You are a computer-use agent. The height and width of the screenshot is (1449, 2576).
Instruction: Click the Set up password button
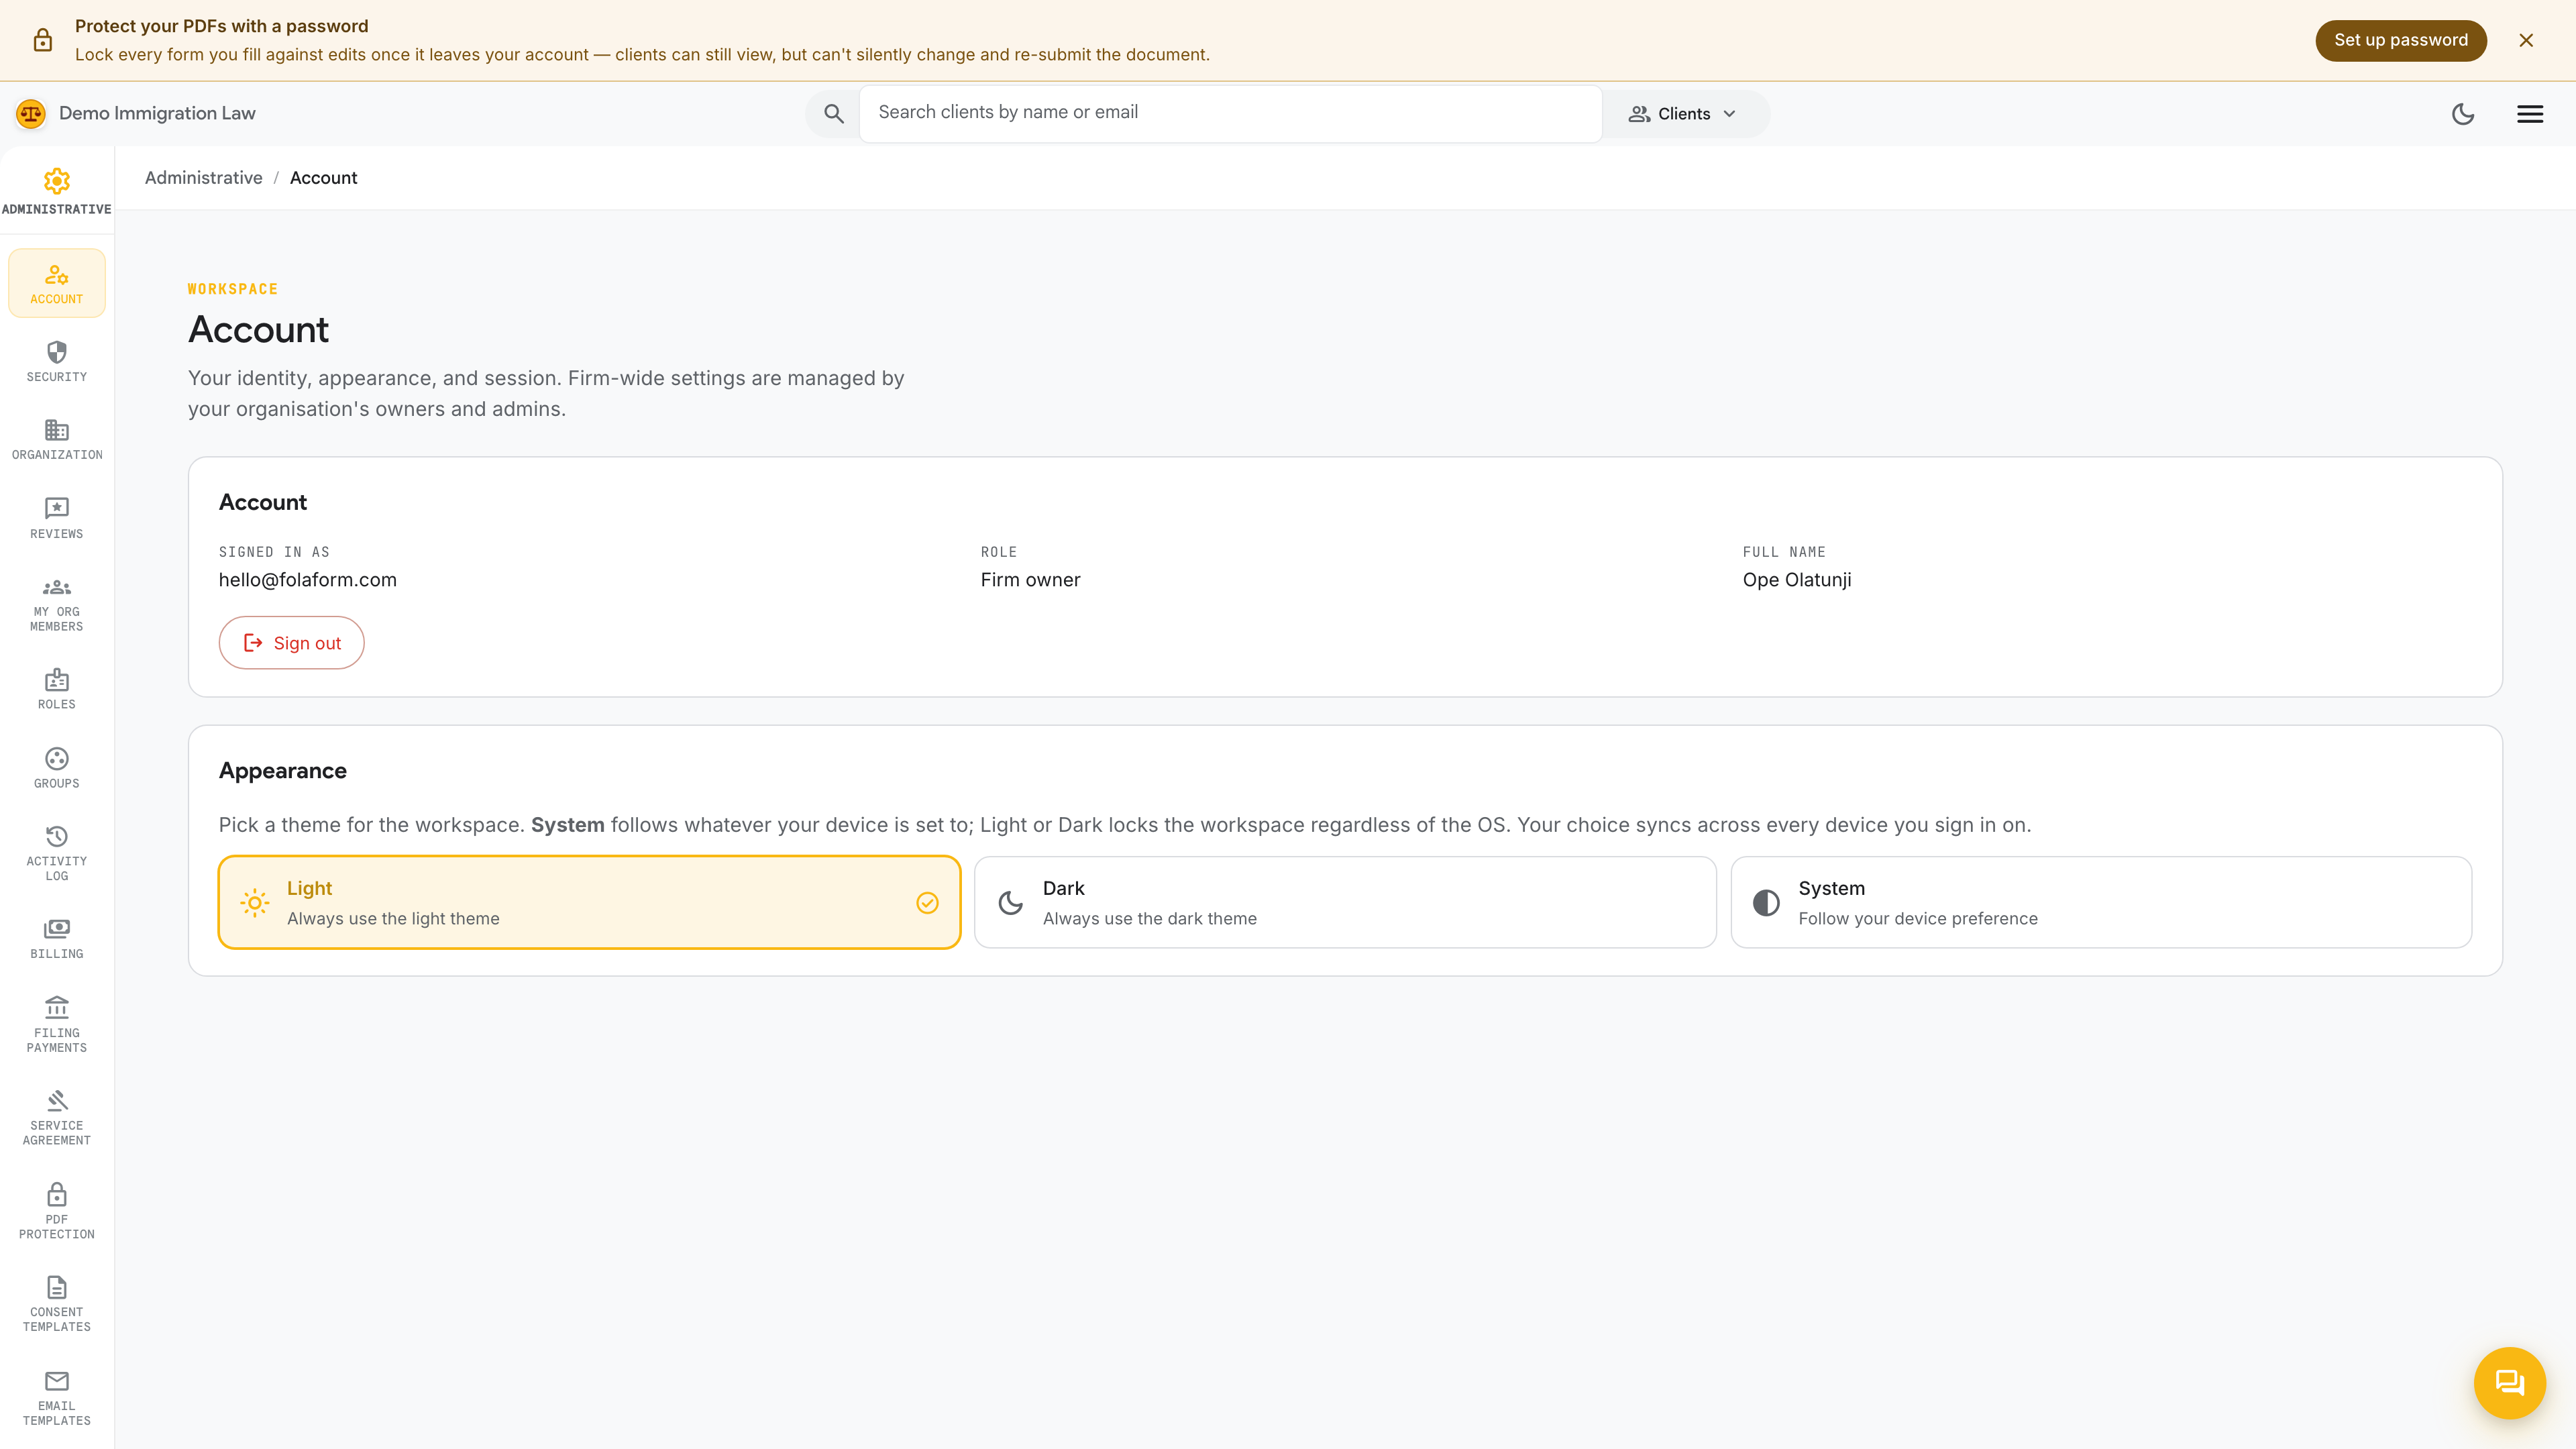pos(2400,40)
